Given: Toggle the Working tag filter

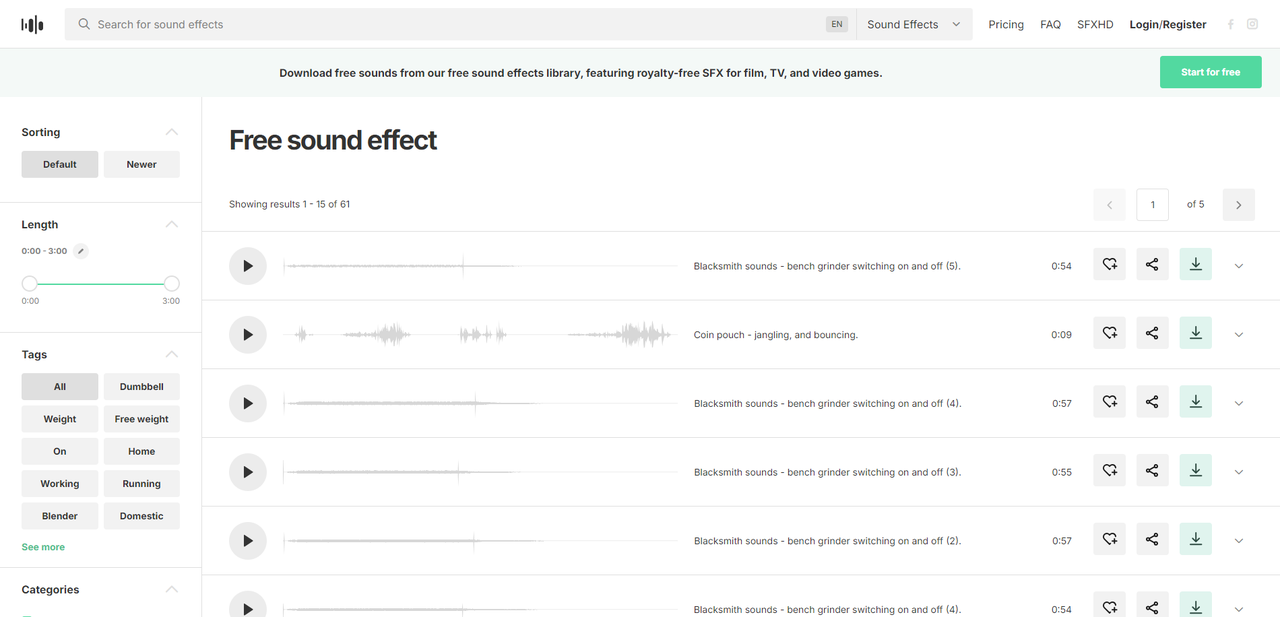Looking at the screenshot, I should click(x=60, y=484).
